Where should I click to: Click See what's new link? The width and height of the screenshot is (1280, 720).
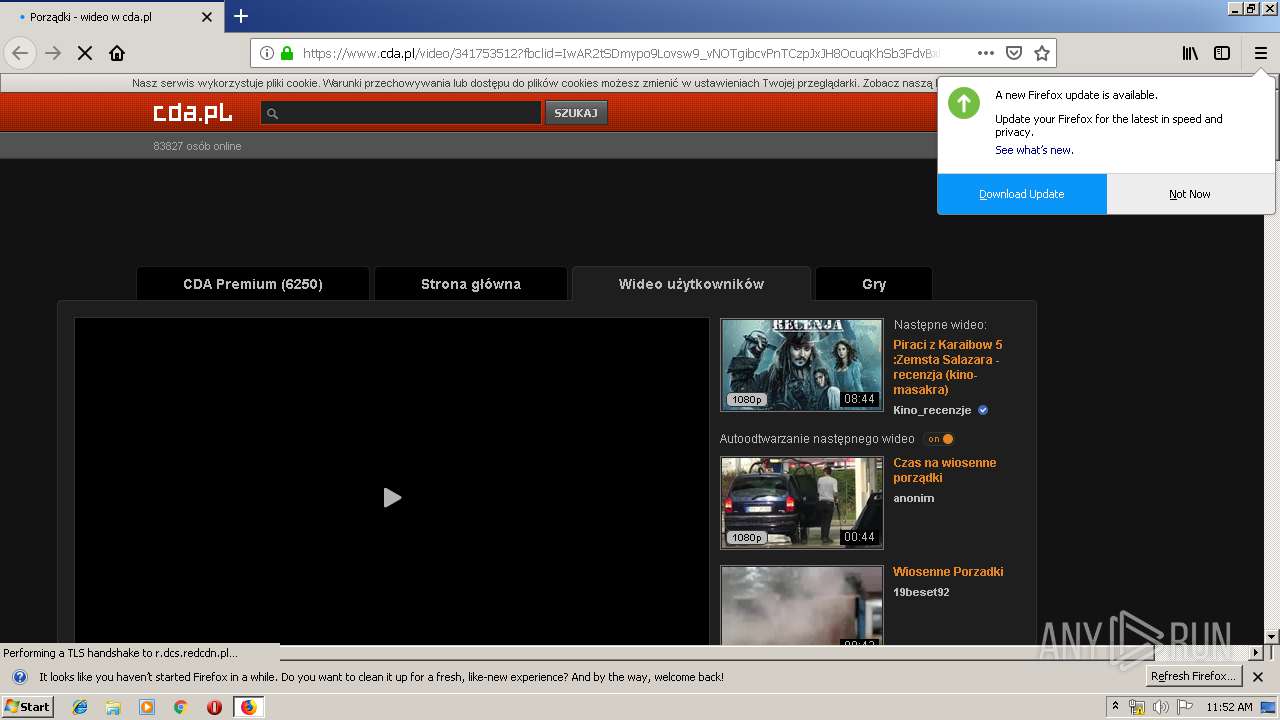(x=1034, y=150)
